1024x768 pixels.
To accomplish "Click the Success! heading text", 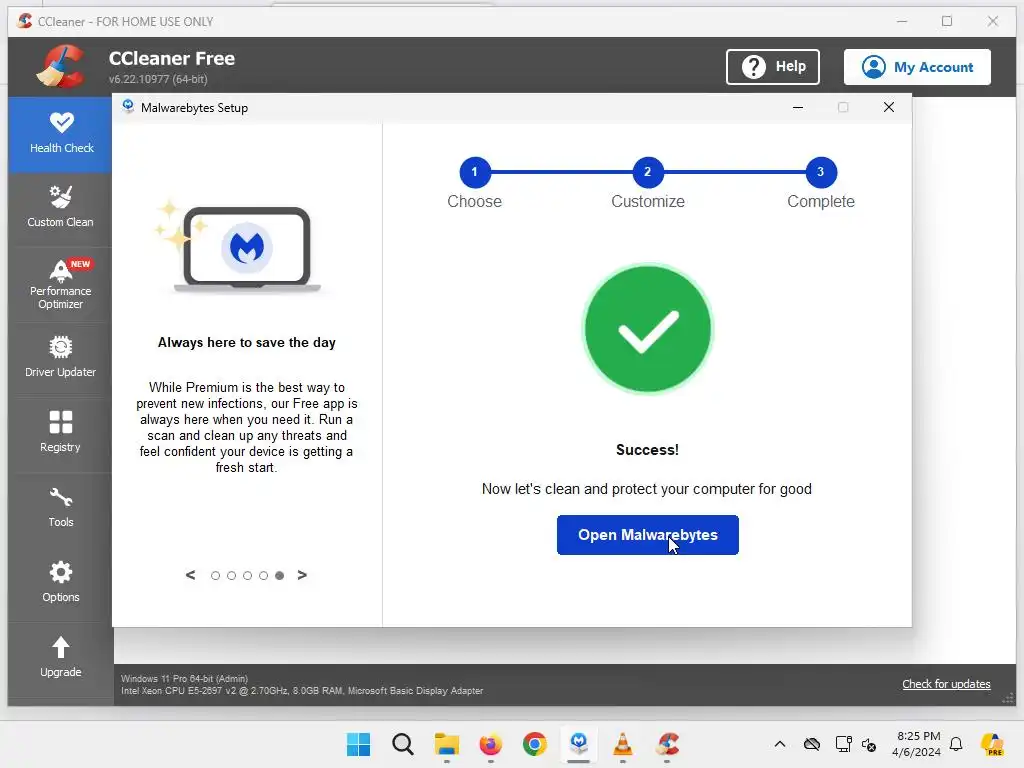I will (647, 450).
